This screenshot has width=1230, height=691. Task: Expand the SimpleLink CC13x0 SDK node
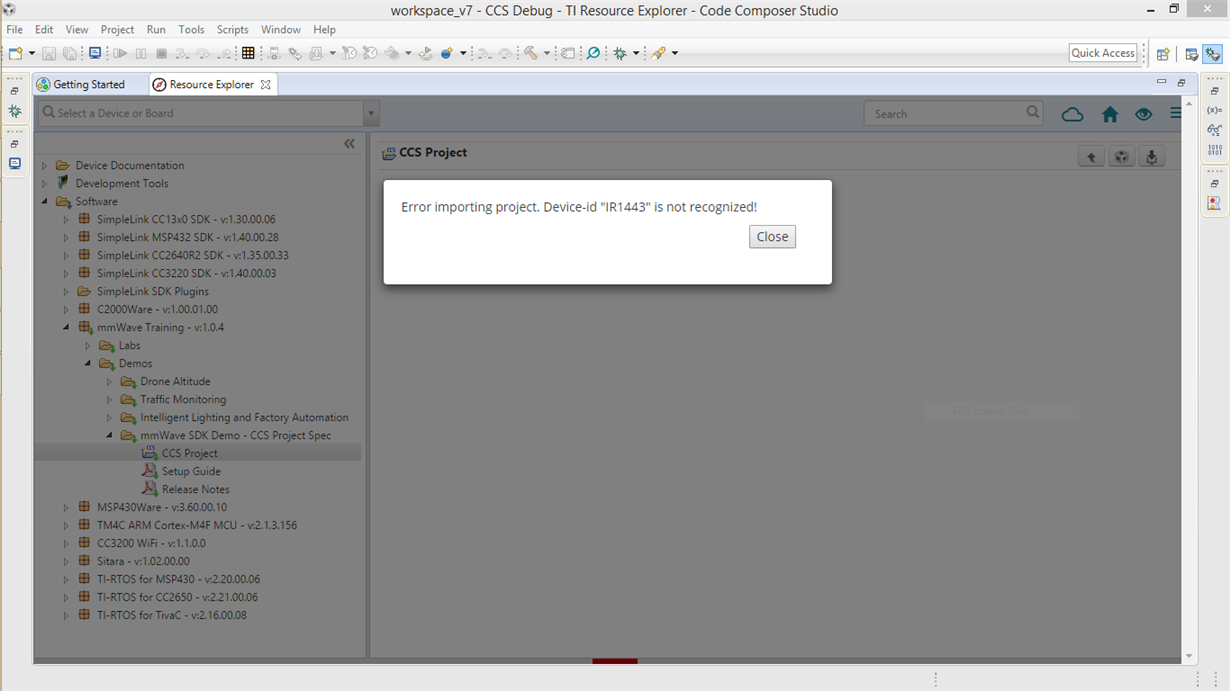coord(66,220)
